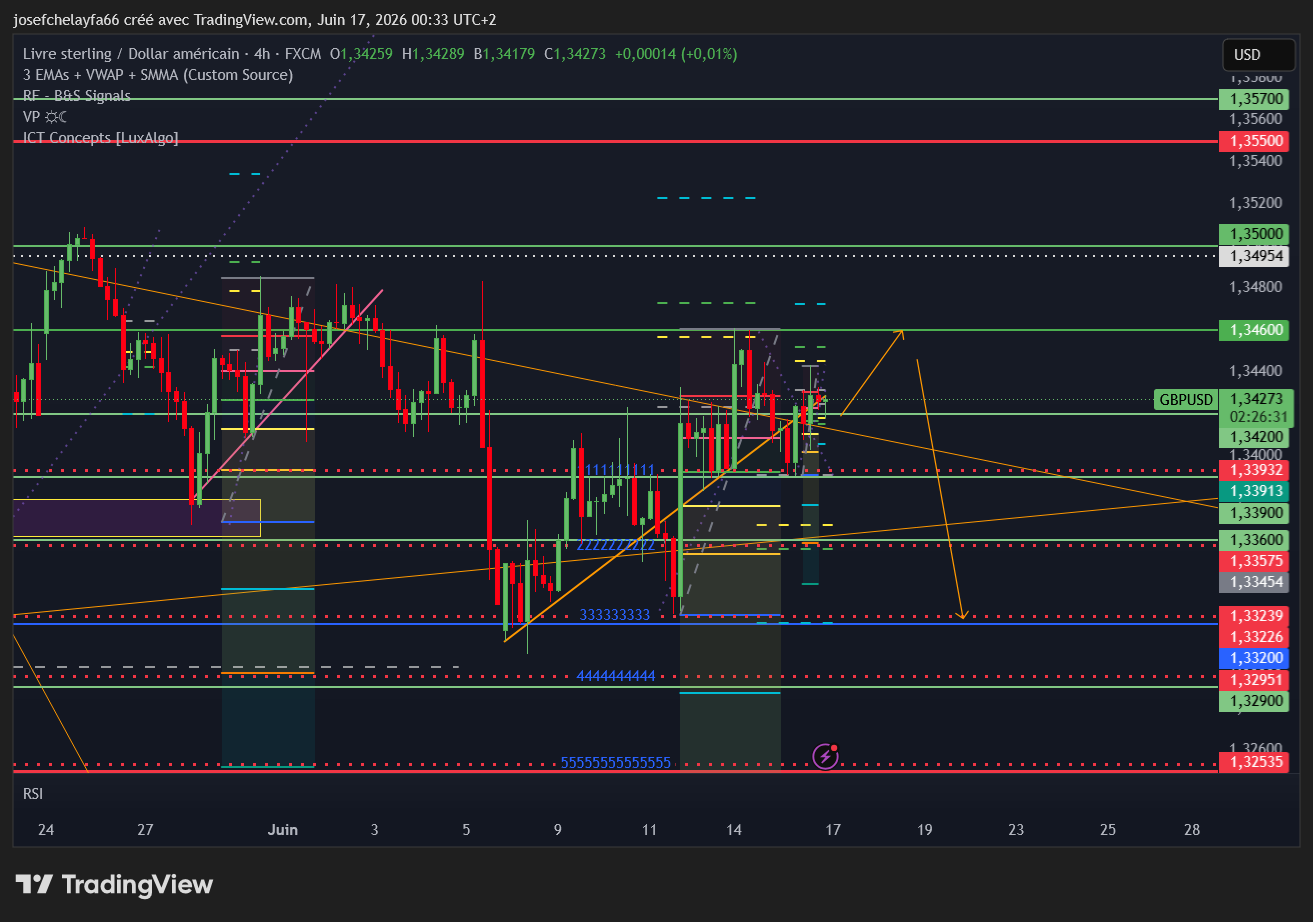Click the 'Juin' date label on time axis

pos(283,829)
